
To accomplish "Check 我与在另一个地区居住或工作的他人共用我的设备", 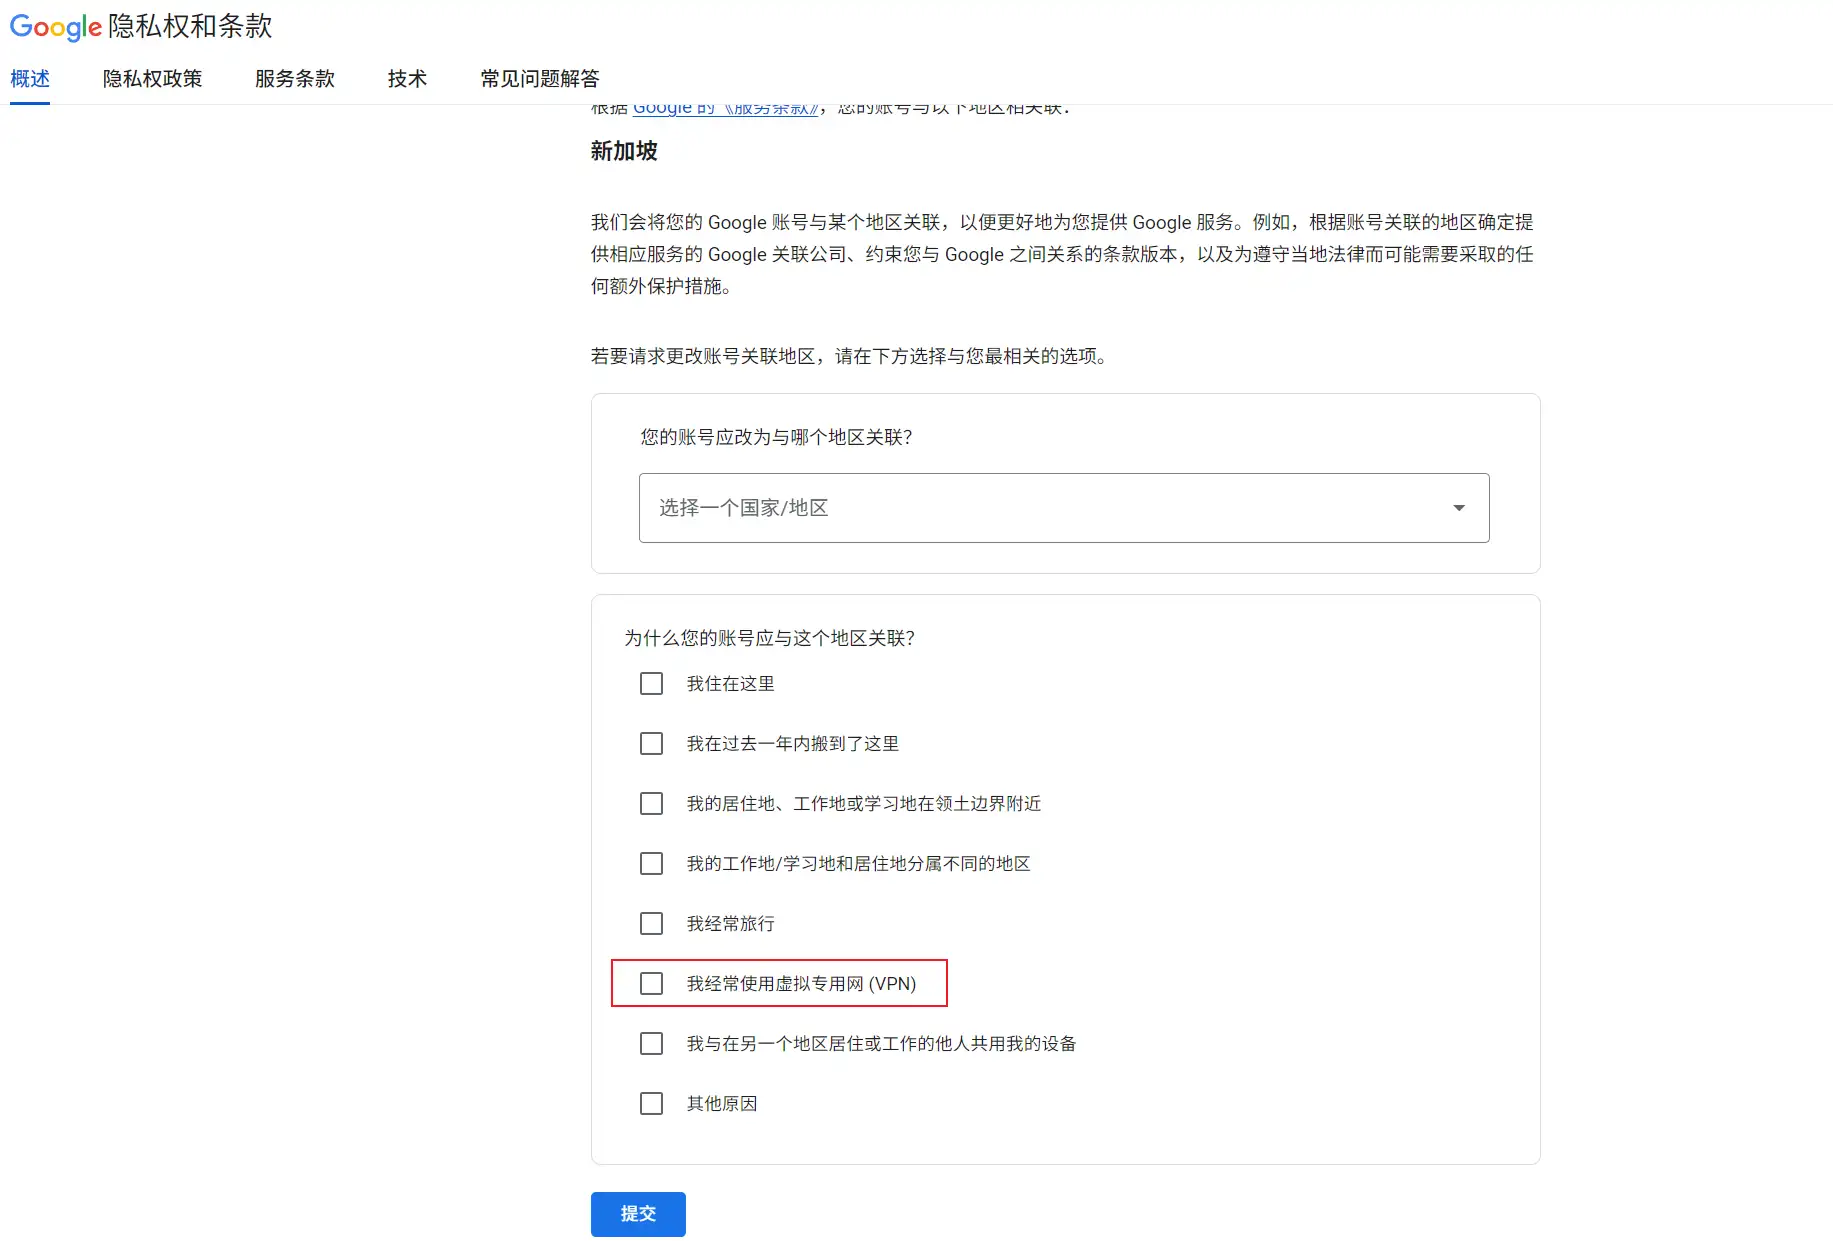I will pos(651,1044).
